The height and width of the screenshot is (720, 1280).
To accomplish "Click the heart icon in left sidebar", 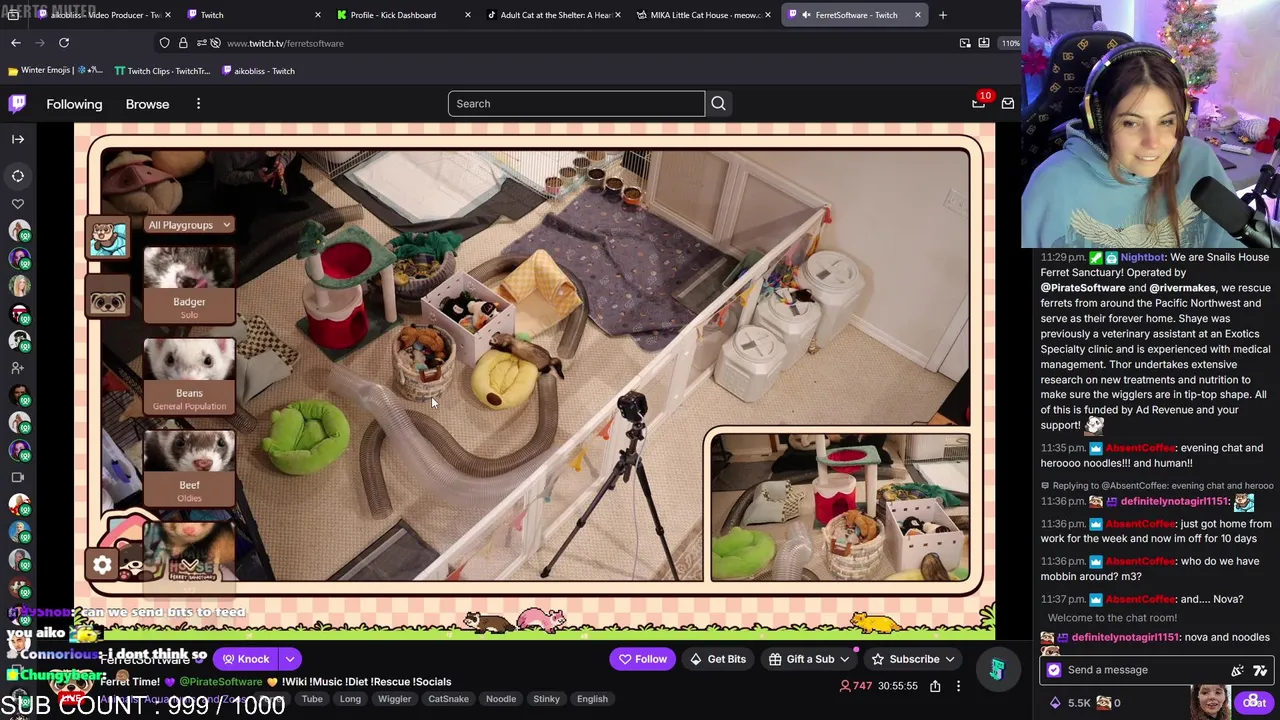I will coord(18,204).
